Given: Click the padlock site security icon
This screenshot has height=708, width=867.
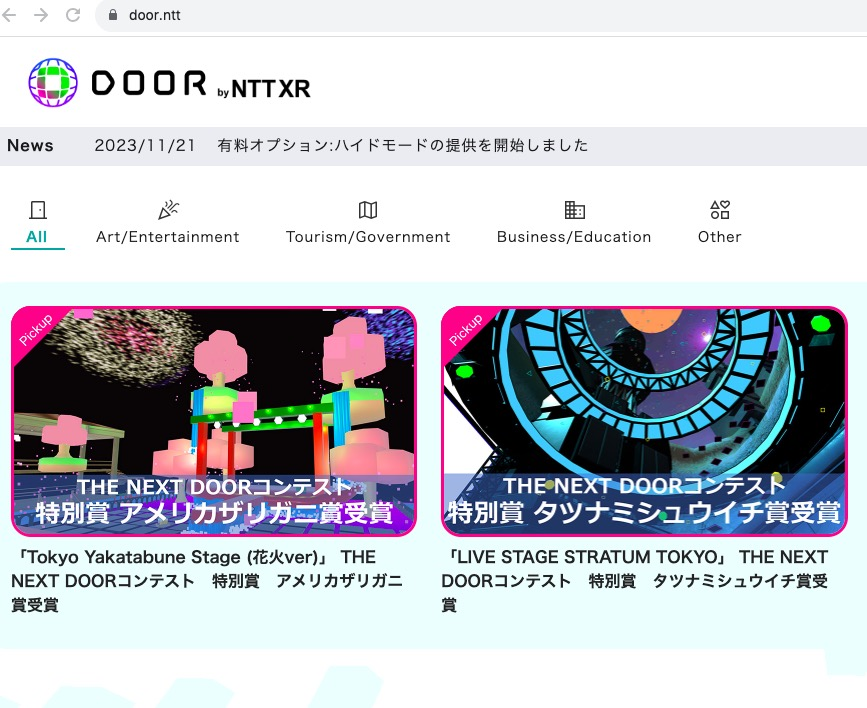Looking at the screenshot, I should pos(113,15).
